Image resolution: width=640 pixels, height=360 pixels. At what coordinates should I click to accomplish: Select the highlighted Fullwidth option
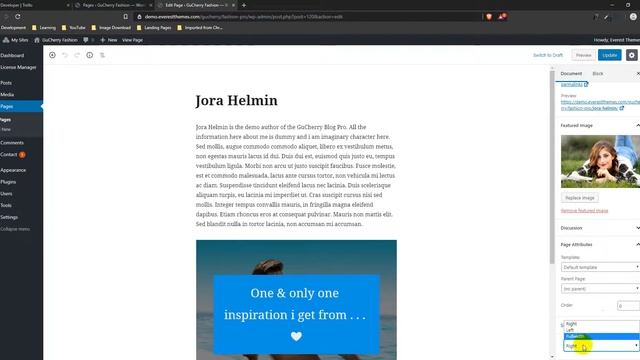tap(602, 336)
